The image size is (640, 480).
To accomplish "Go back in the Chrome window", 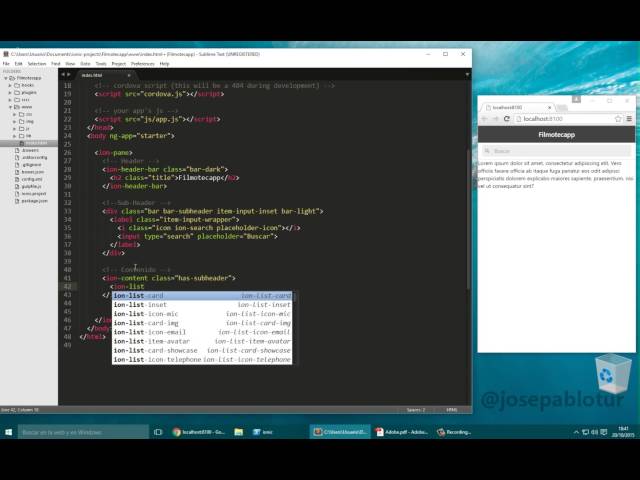I will point(485,119).
